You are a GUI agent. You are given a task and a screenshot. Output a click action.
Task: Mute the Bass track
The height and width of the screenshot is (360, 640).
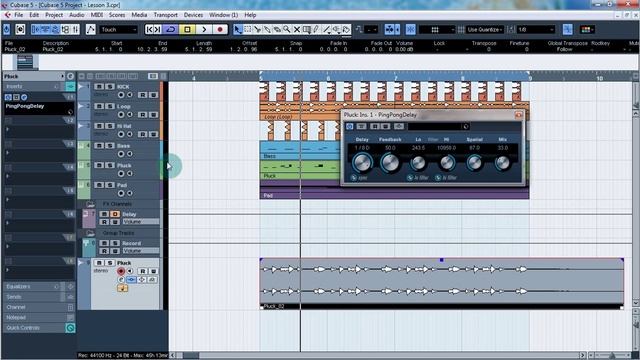pos(99,145)
